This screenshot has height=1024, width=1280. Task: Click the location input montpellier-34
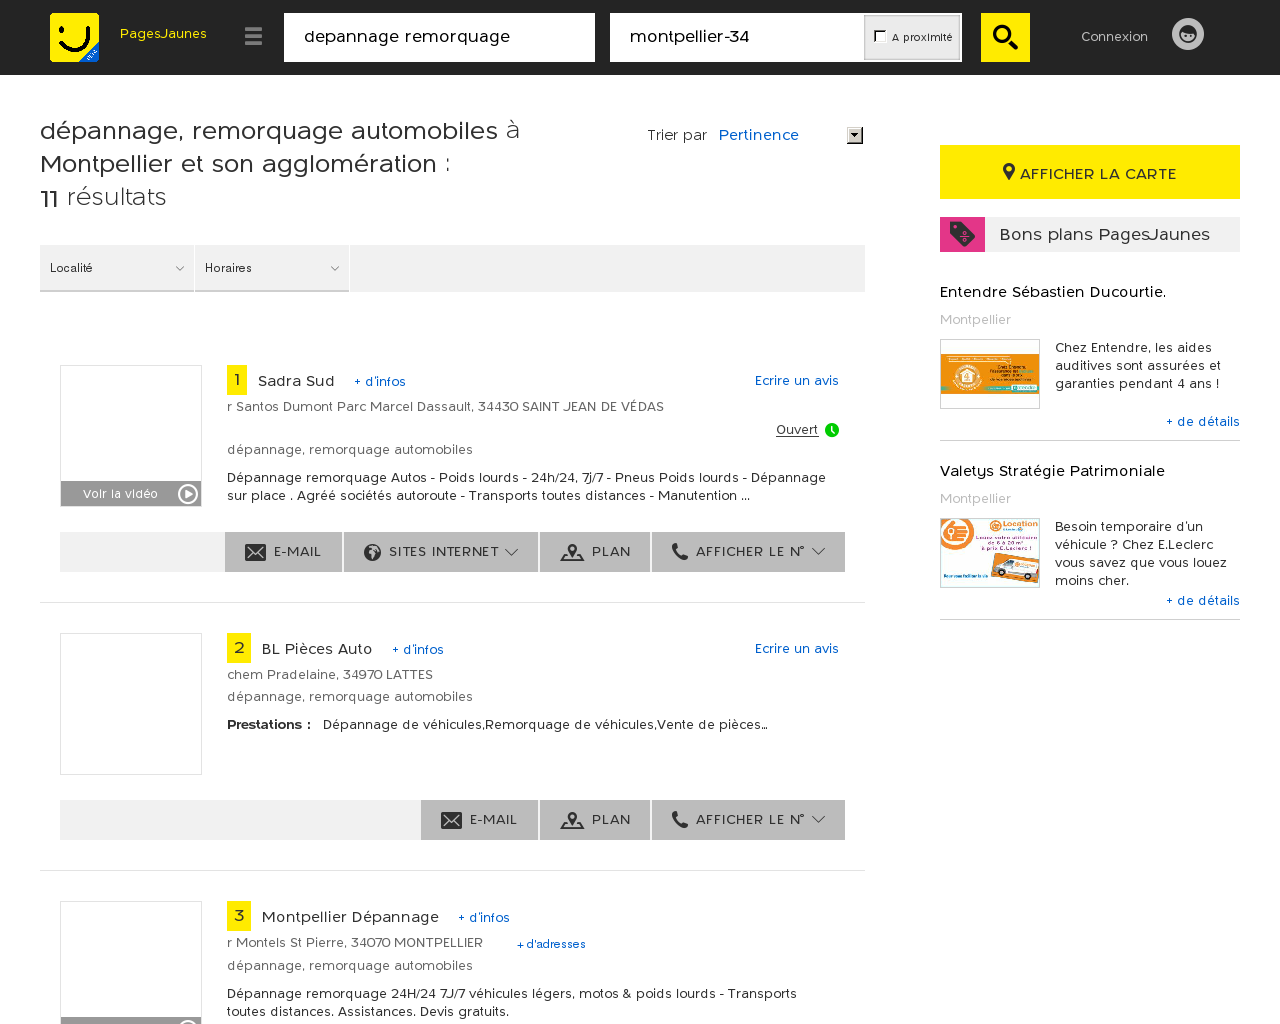pyautogui.click(x=737, y=37)
